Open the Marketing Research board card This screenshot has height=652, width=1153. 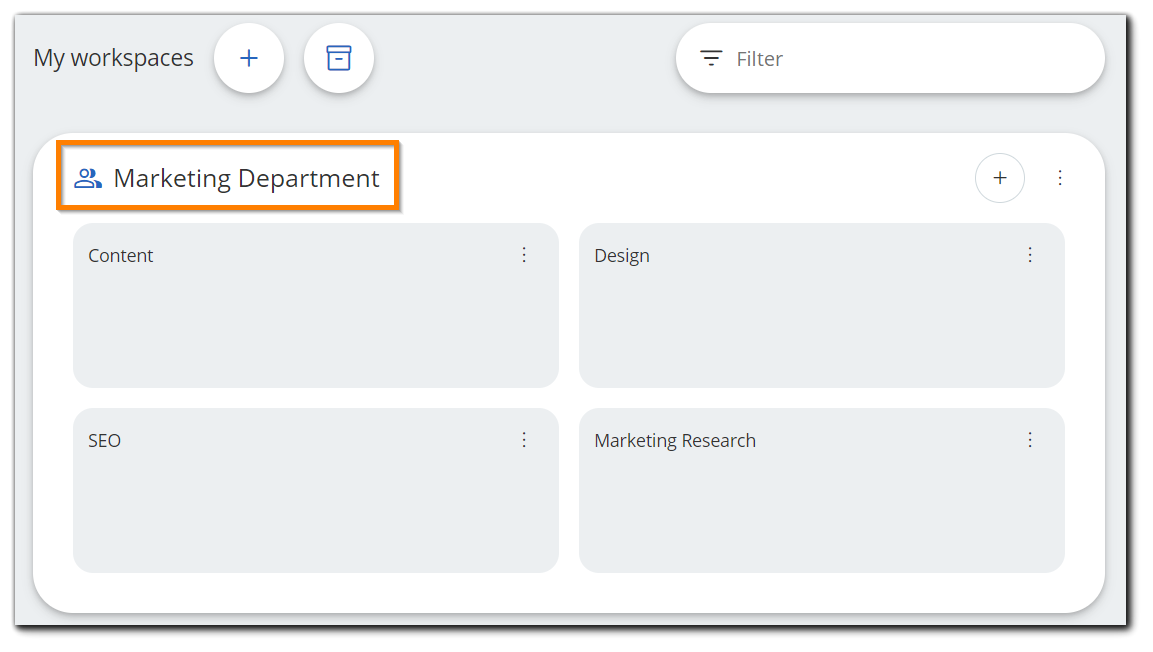point(821,490)
